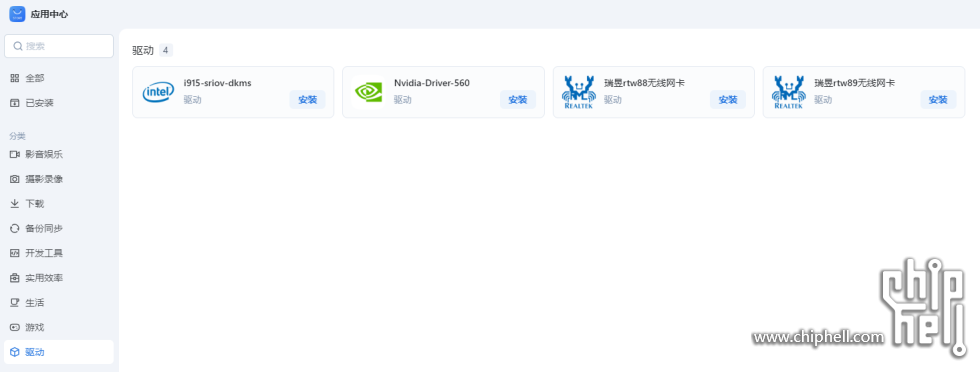980x372 pixels.
Task: Focus the 搜索 search field
Action: pyautogui.click(x=59, y=46)
